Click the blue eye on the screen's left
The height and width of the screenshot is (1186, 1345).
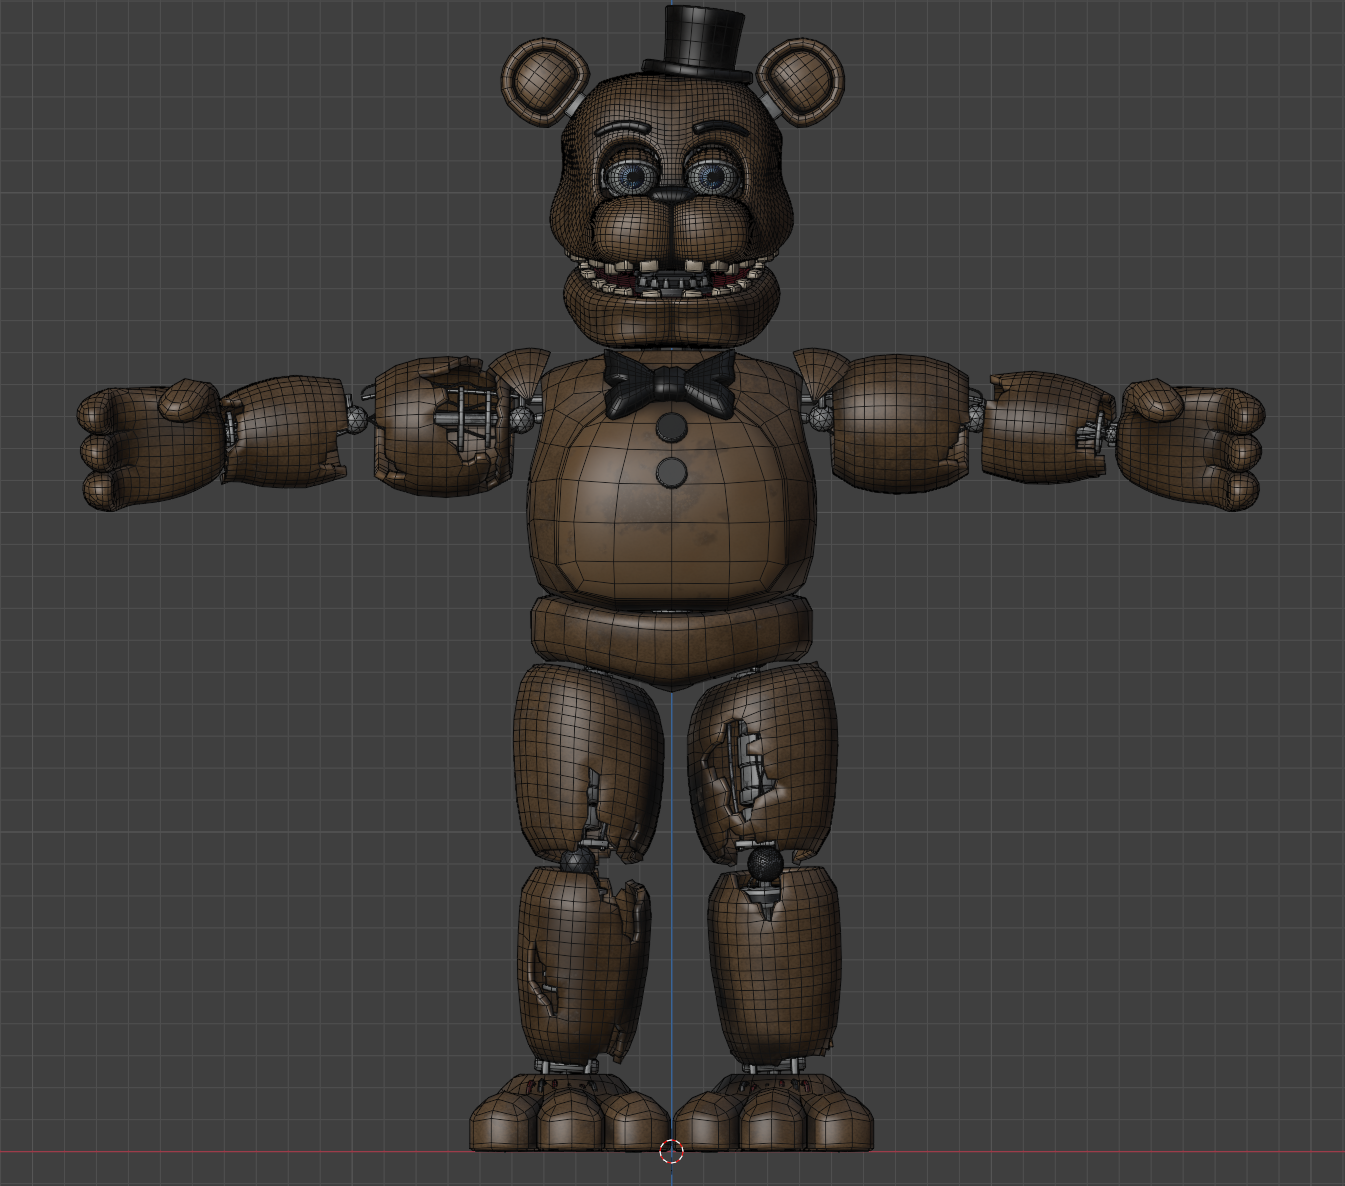631,178
